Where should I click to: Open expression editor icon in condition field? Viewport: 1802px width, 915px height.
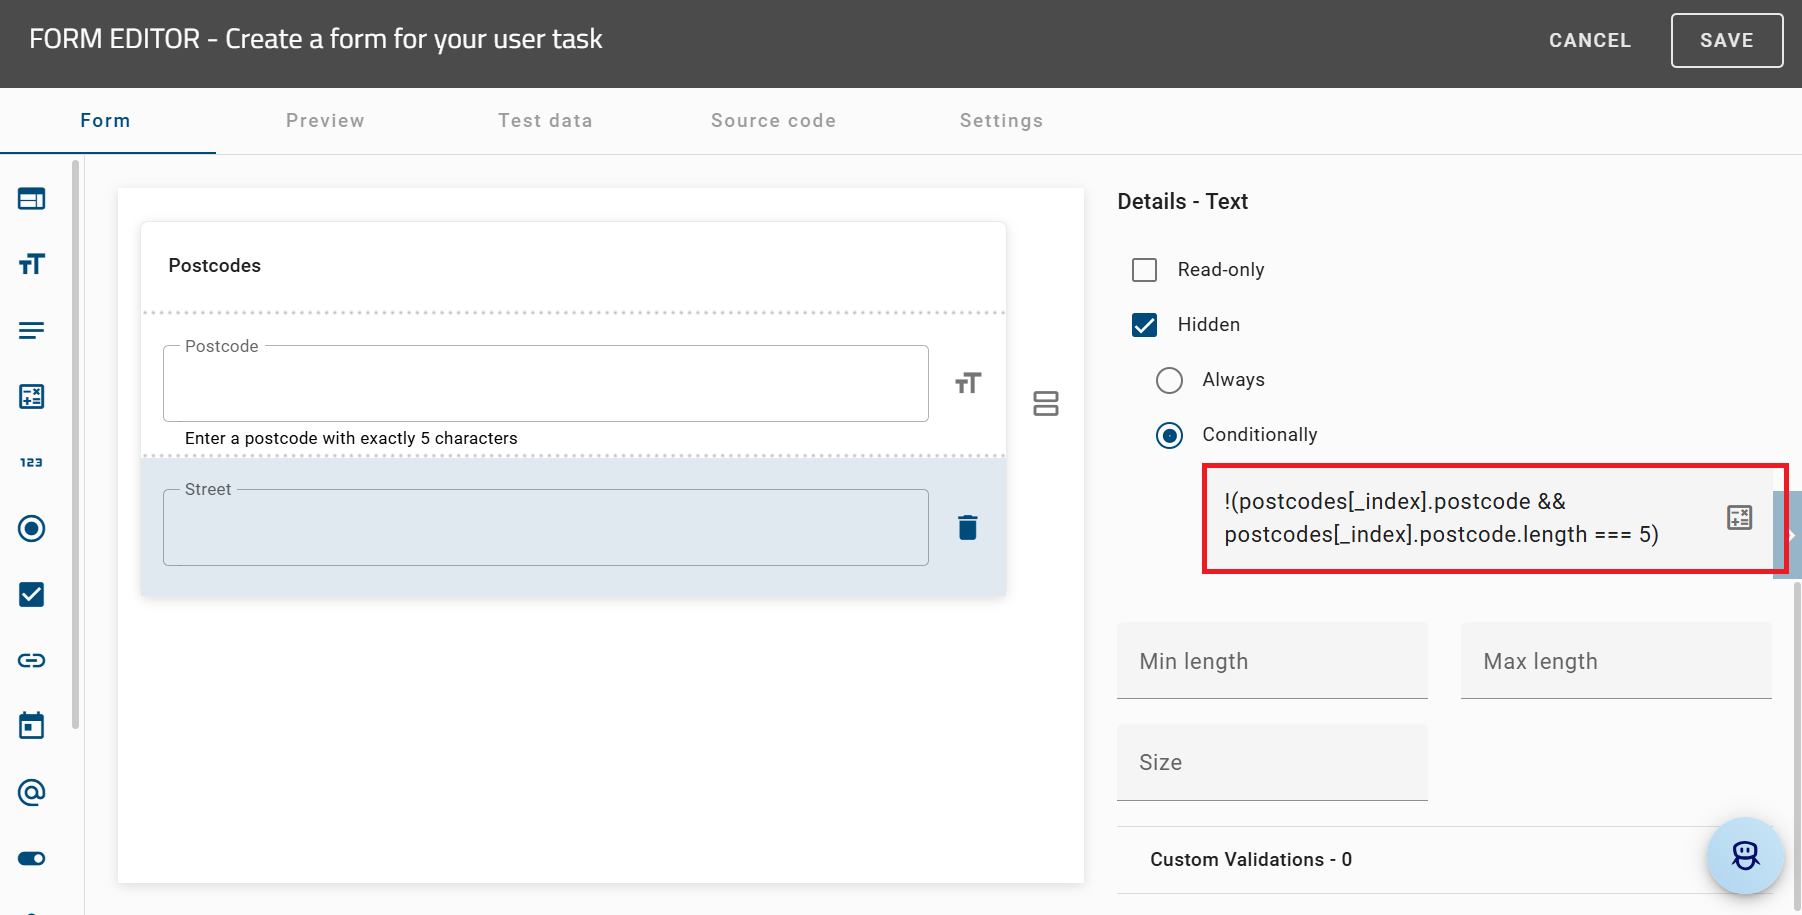(1740, 517)
